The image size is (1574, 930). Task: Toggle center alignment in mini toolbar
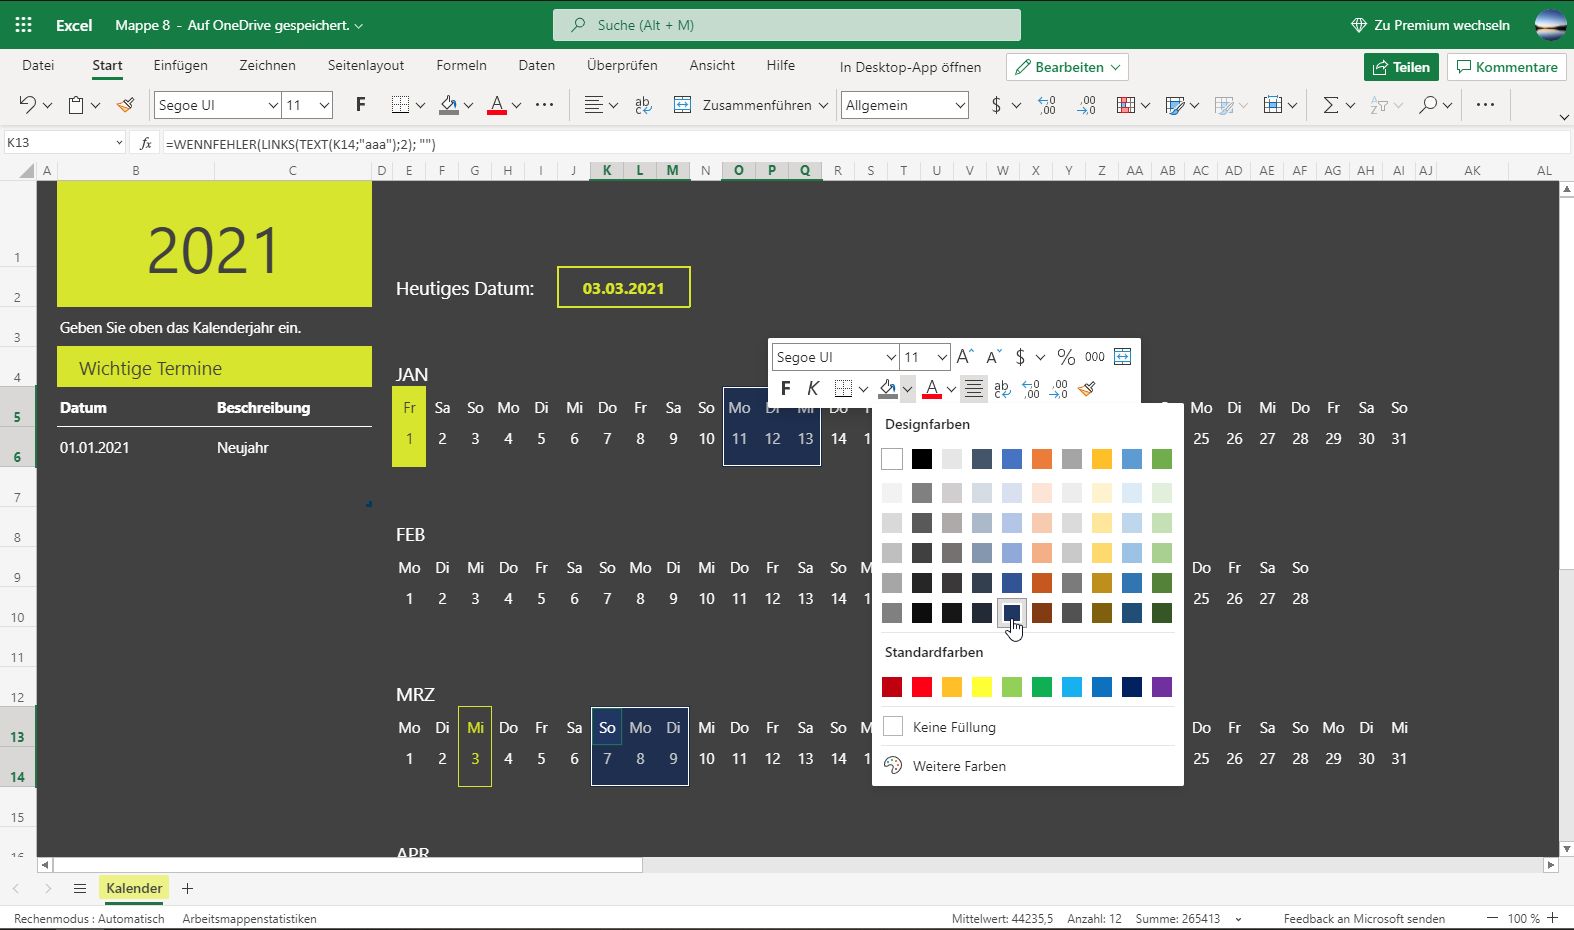973,388
